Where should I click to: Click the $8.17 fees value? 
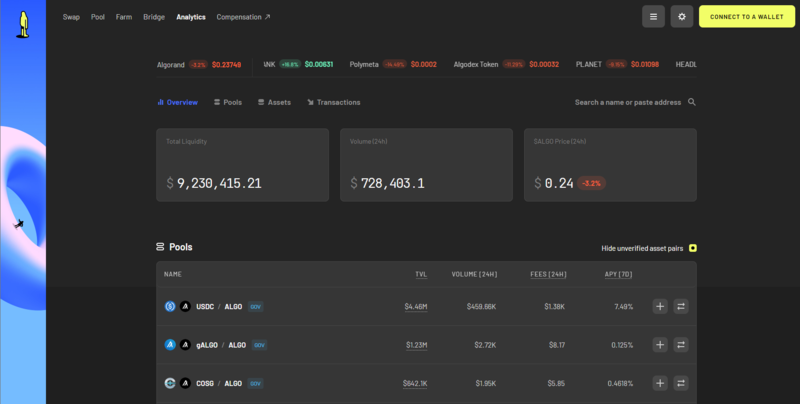pyautogui.click(x=557, y=345)
